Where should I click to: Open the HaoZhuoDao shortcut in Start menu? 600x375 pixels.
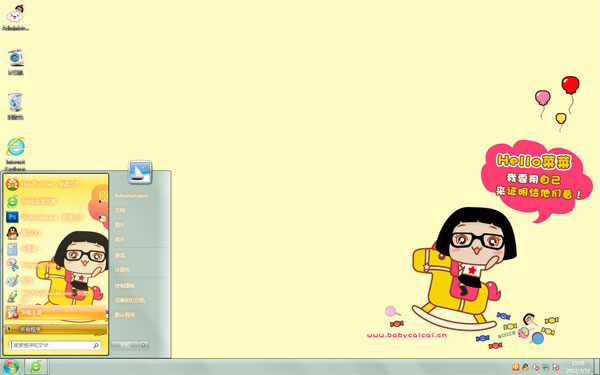click(x=56, y=184)
